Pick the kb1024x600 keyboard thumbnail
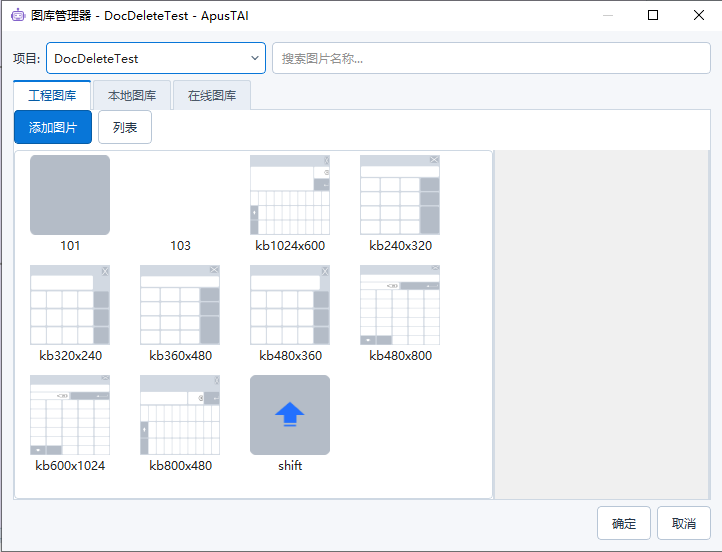This screenshot has width=722, height=552. point(290,195)
